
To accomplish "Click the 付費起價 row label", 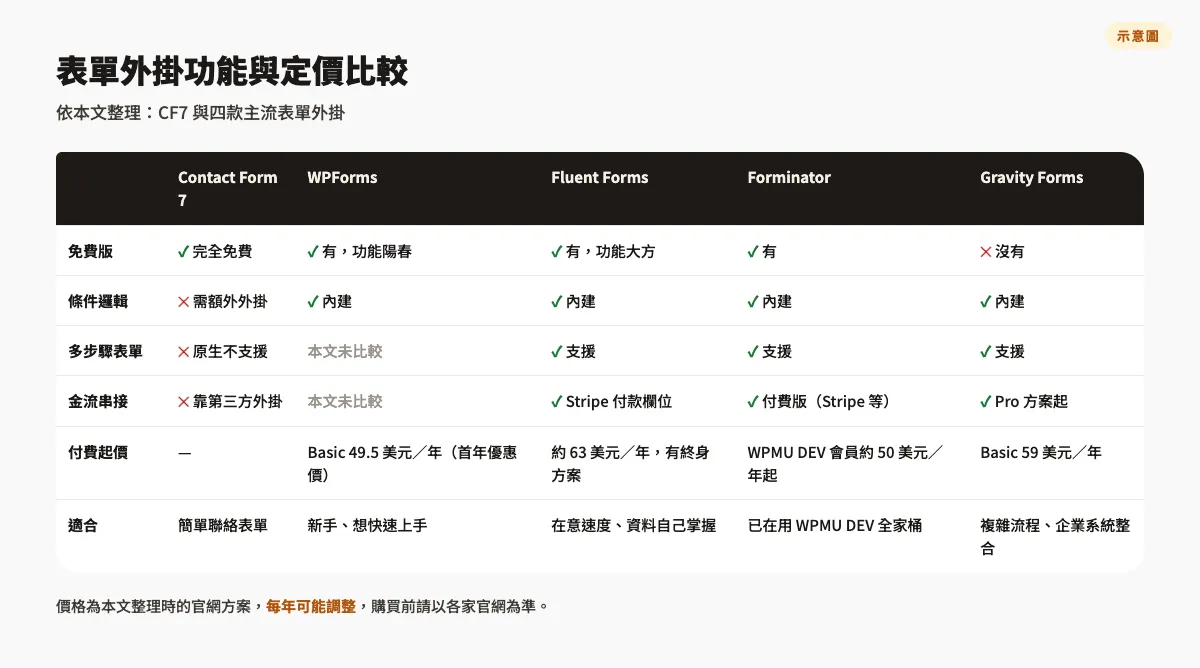I will (x=98, y=452).
